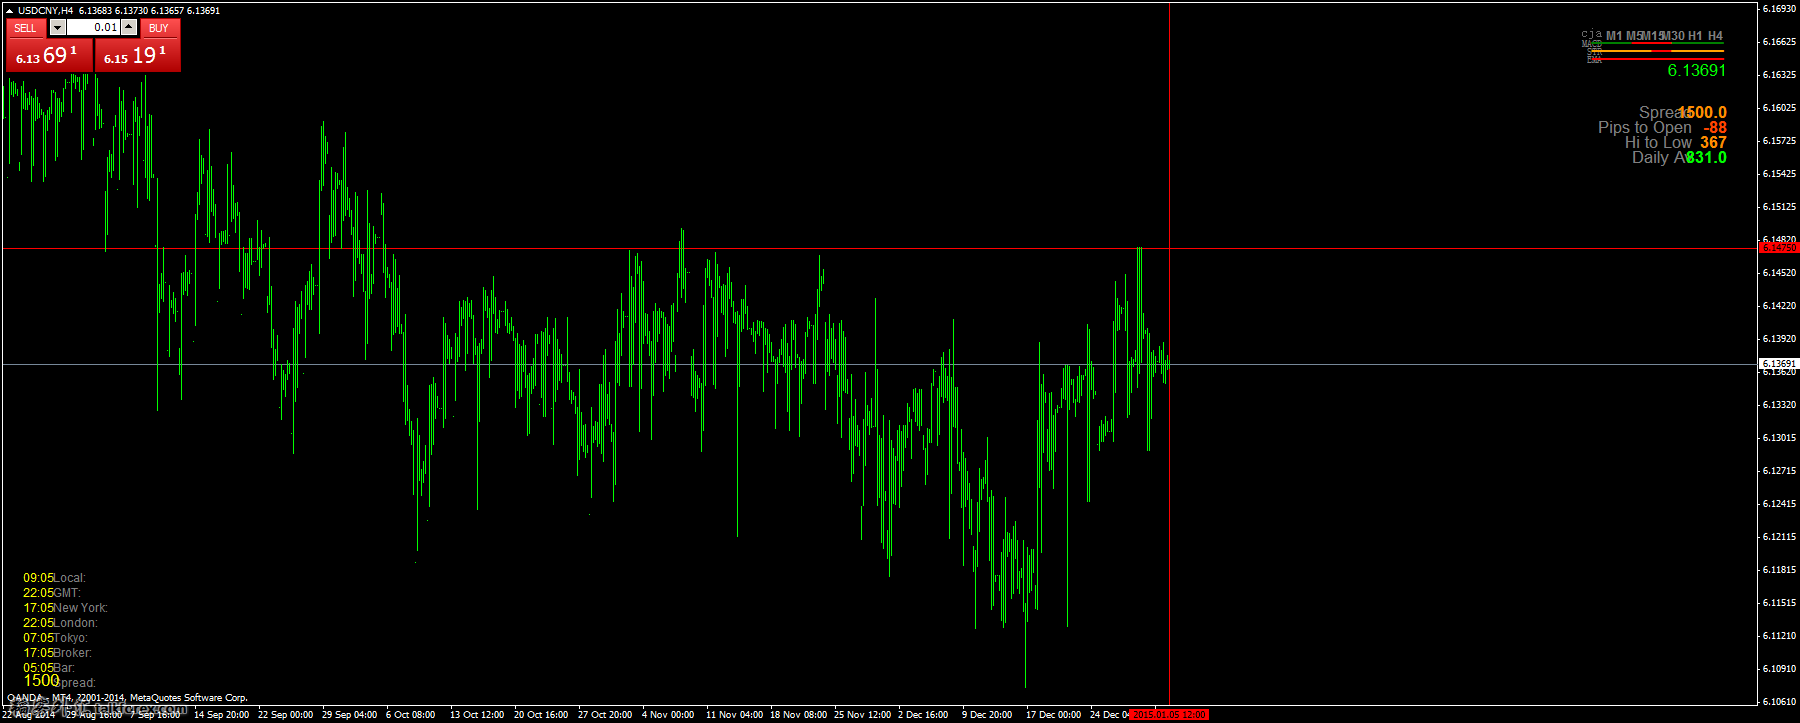Click the USDCNY,H4 chart title text
Viewport: 1800px width, 723px height.
(x=45, y=10)
